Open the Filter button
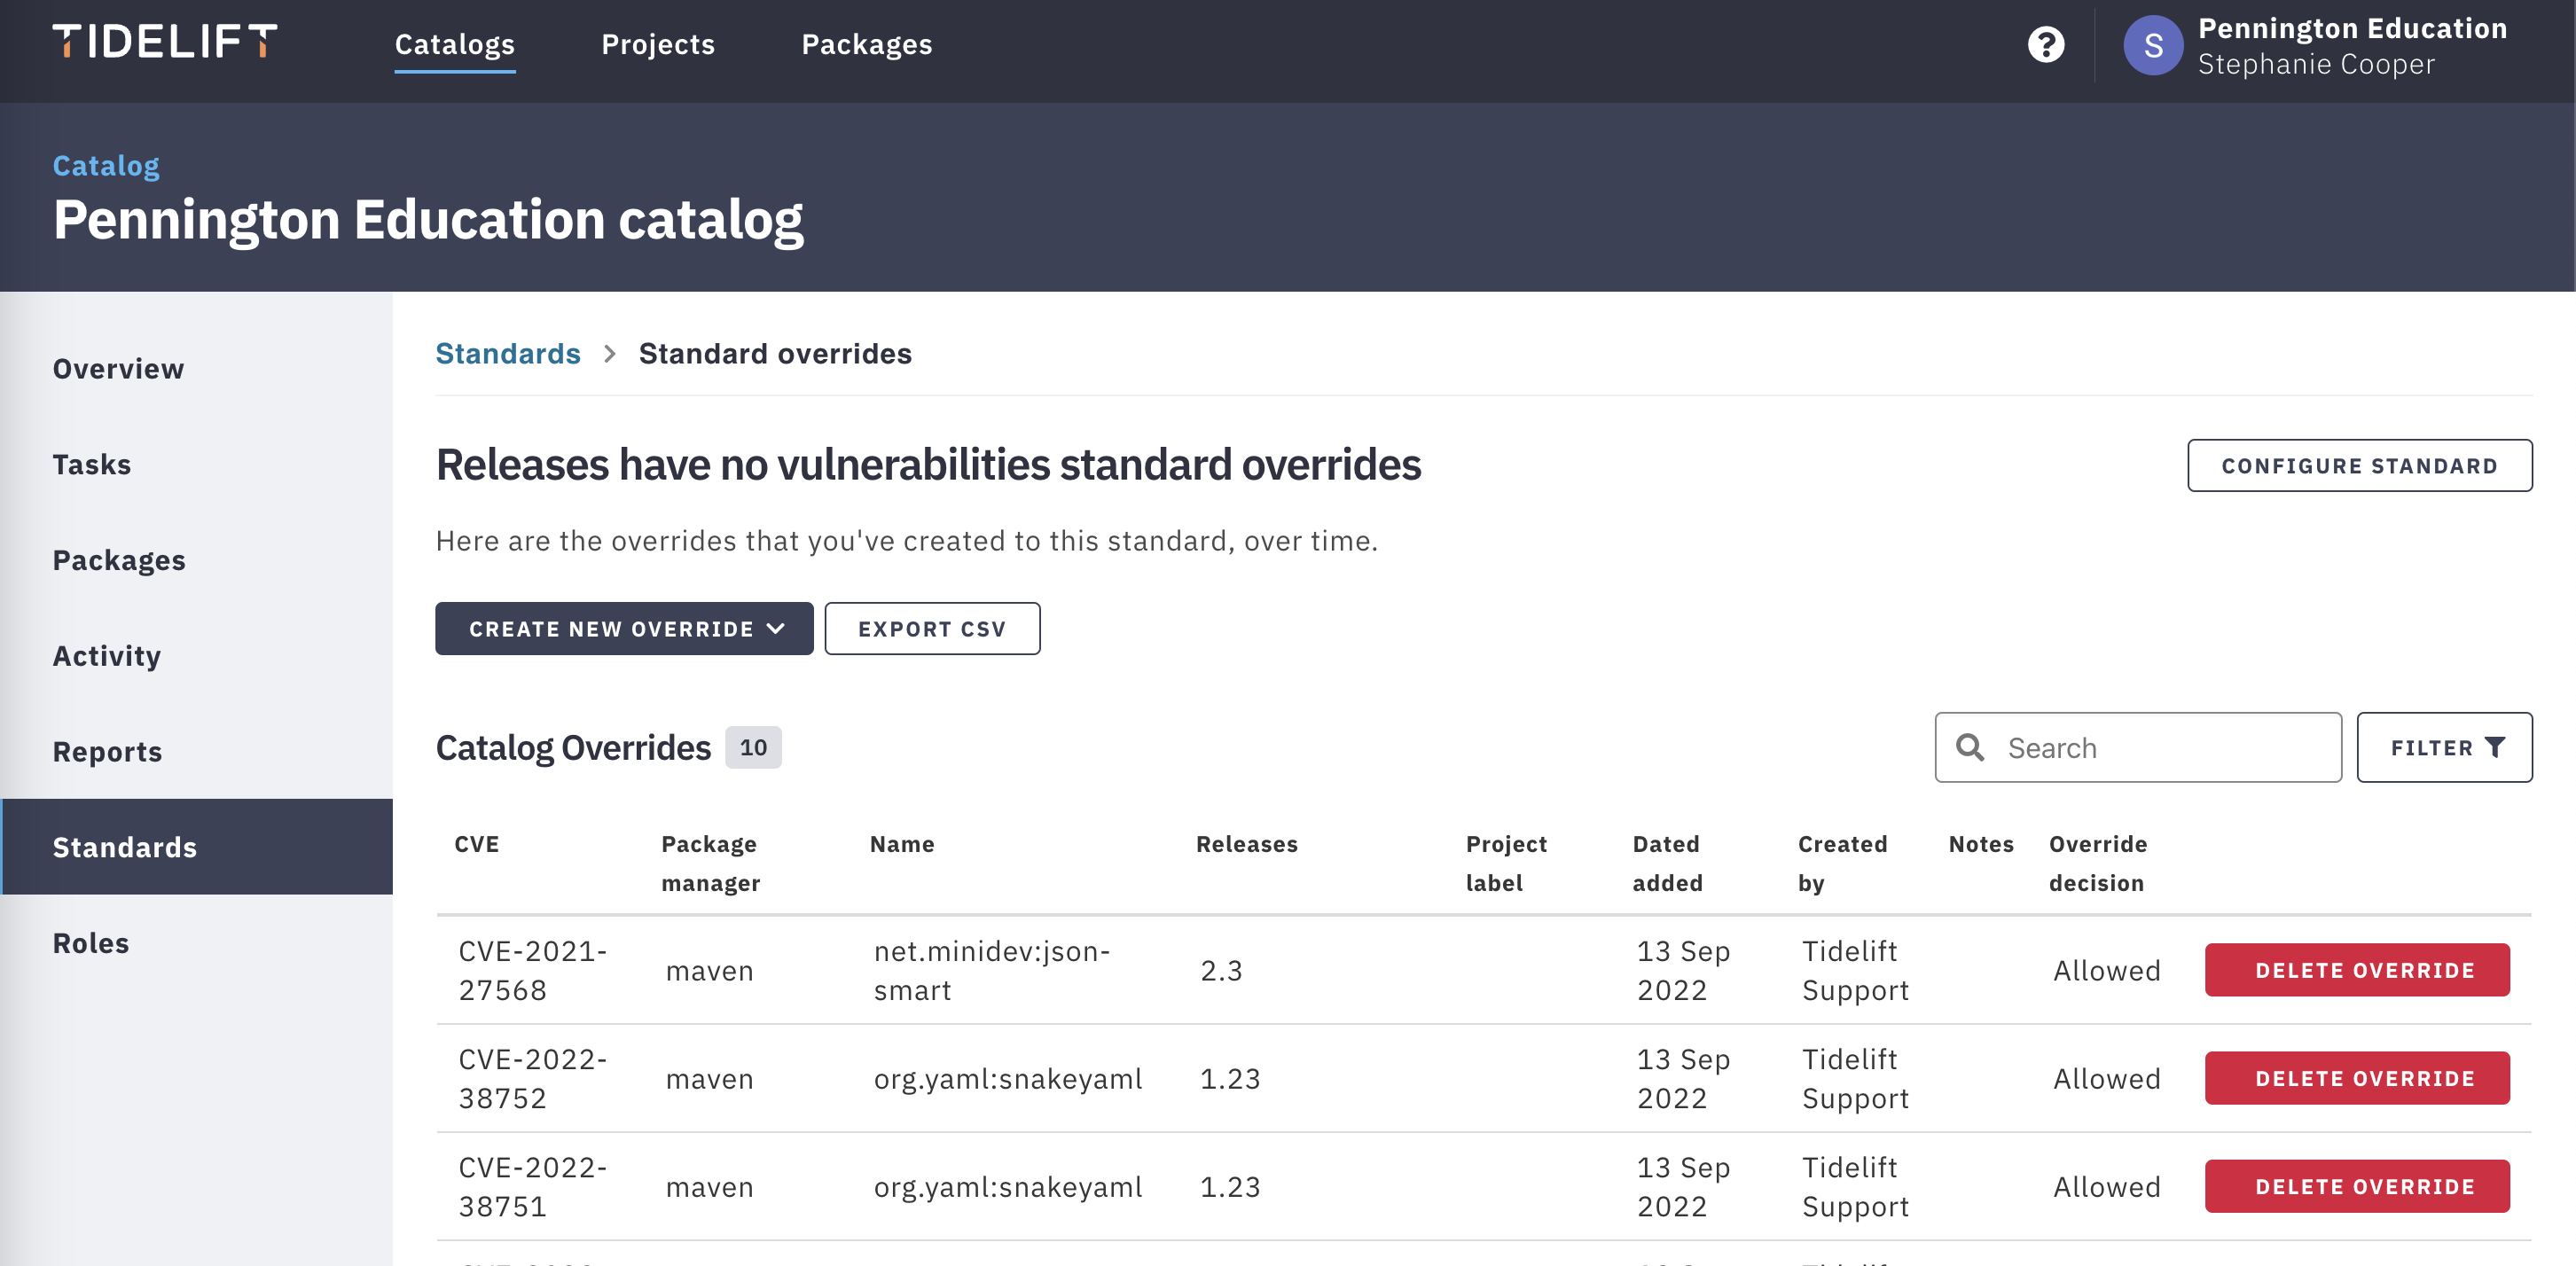2576x1266 pixels. click(x=2444, y=747)
